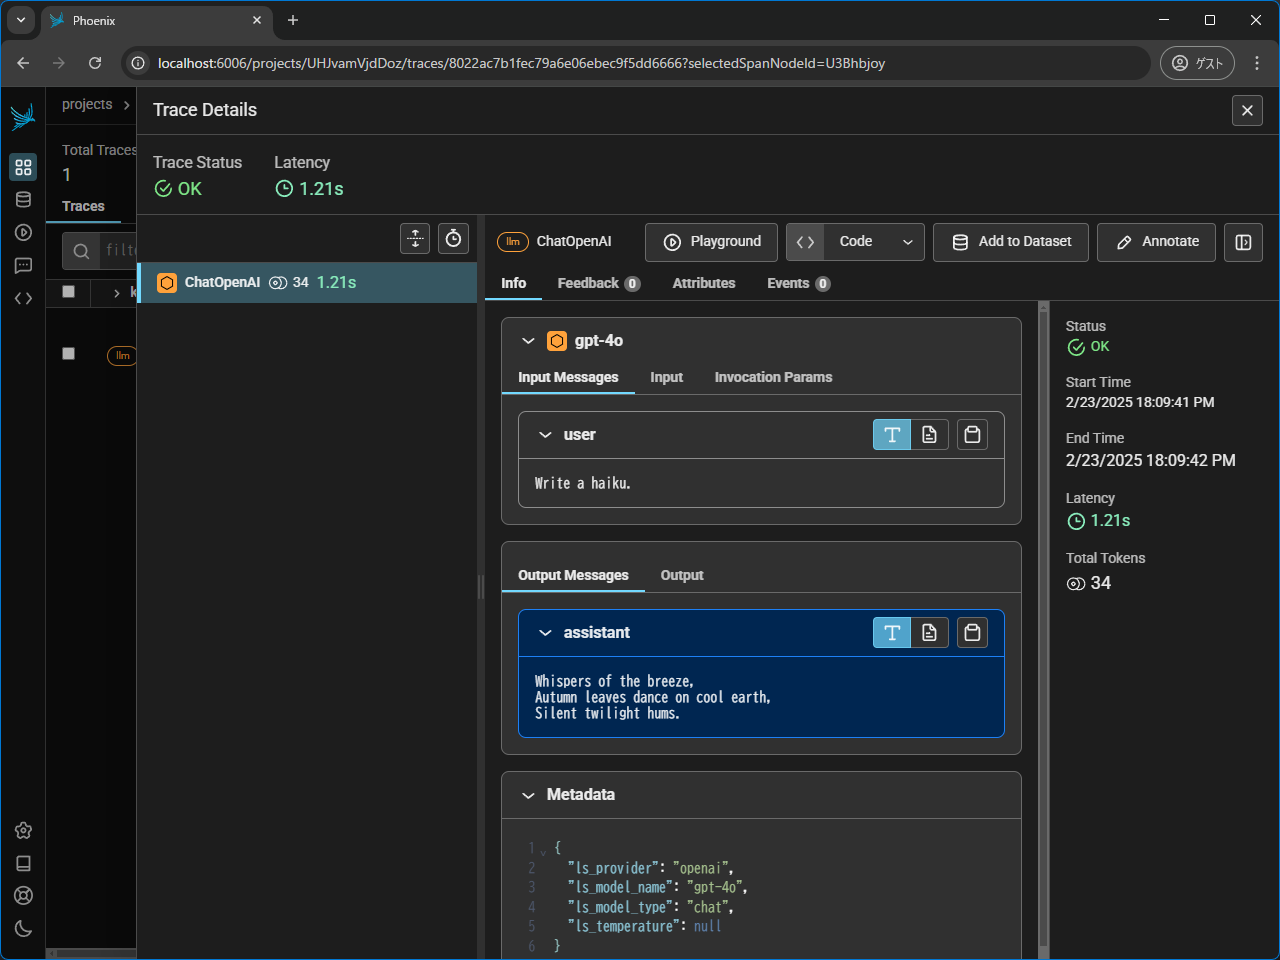Open the settings gear in sidebar
This screenshot has width=1280, height=960.
23,830
